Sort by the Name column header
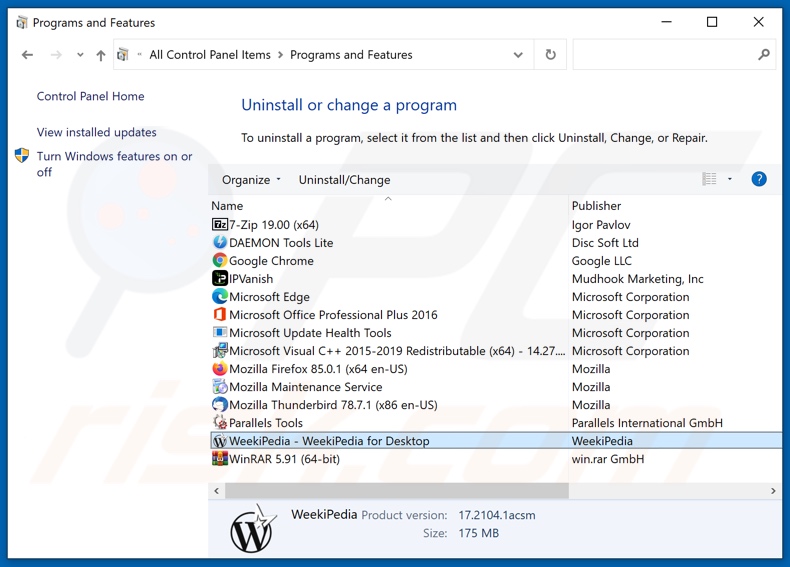Screen dimensions: 790x567 tap(227, 206)
